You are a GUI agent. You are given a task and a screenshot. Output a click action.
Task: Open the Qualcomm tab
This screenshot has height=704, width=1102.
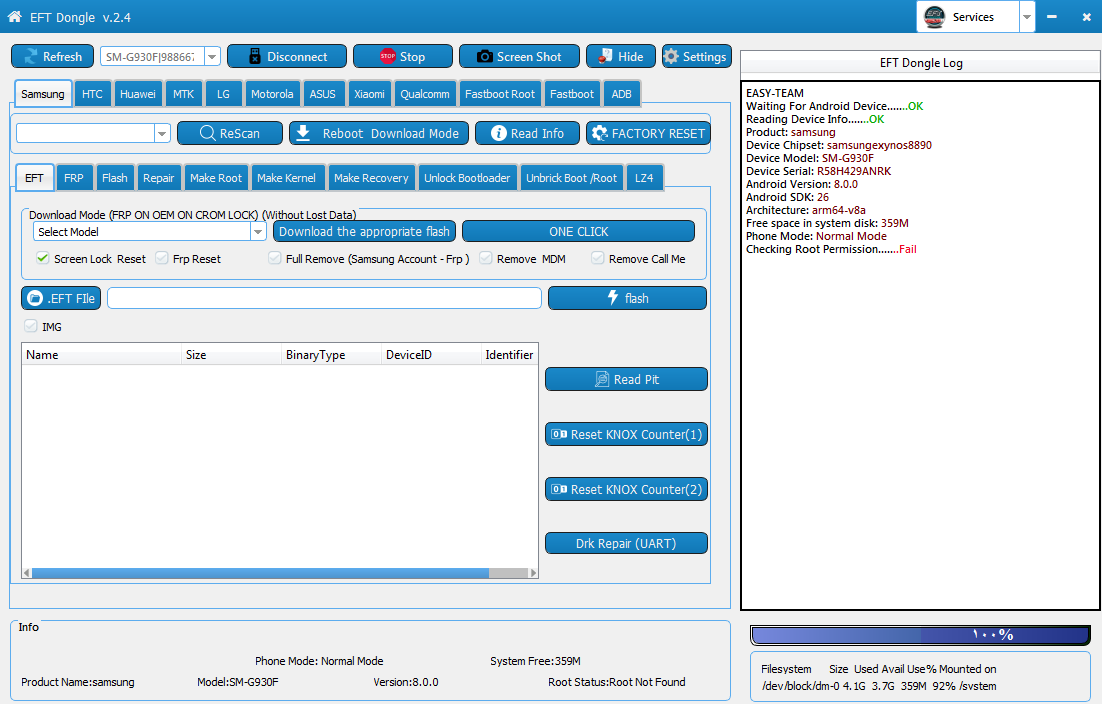(x=424, y=93)
